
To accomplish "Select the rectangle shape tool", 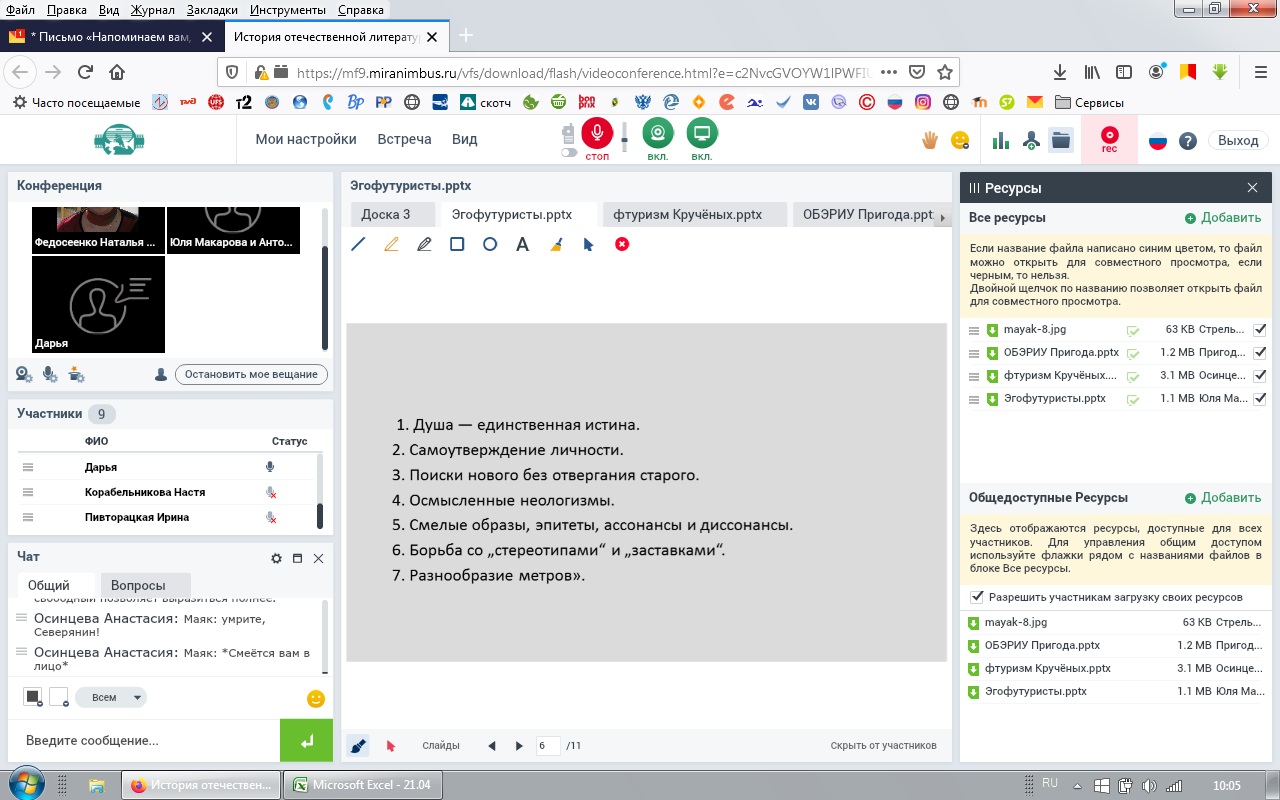I will coord(457,244).
